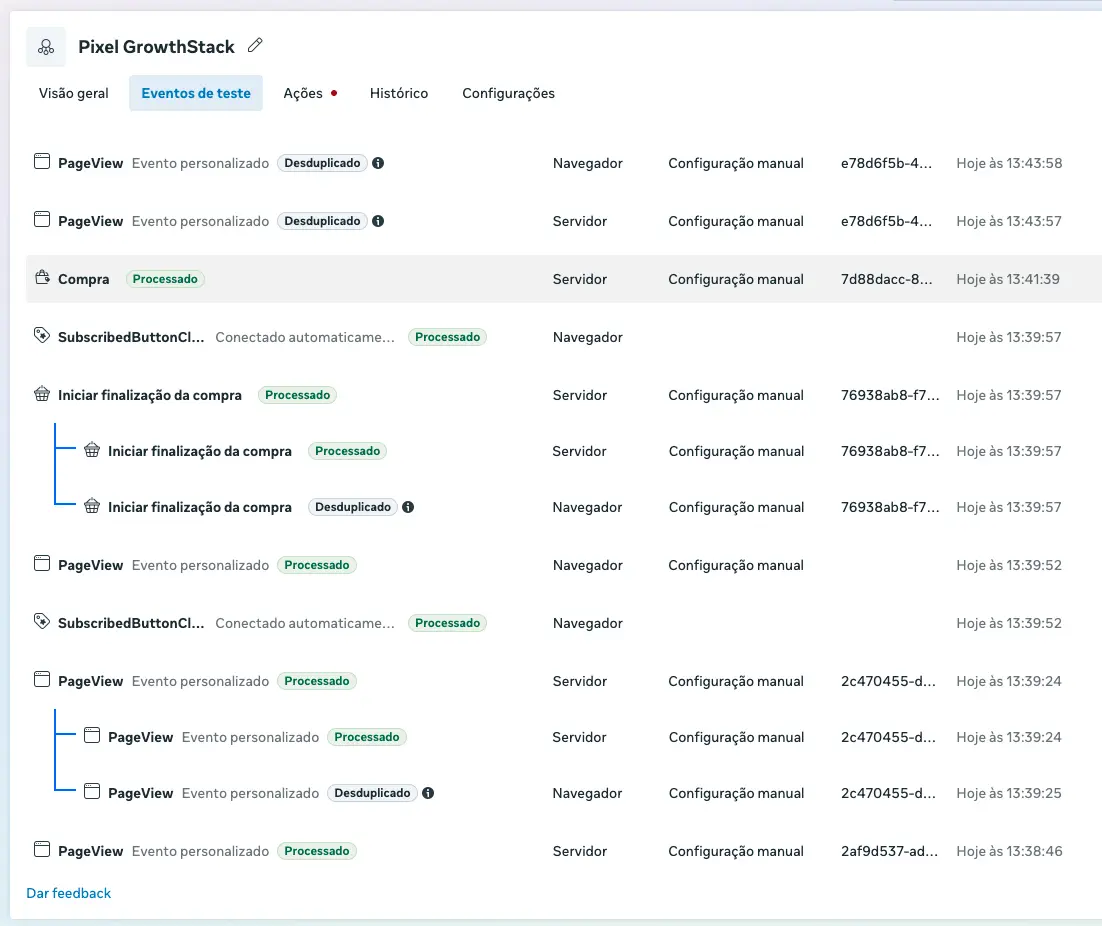Open the Visão geral tab
This screenshot has width=1102, height=926.
[x=74, y=93]
